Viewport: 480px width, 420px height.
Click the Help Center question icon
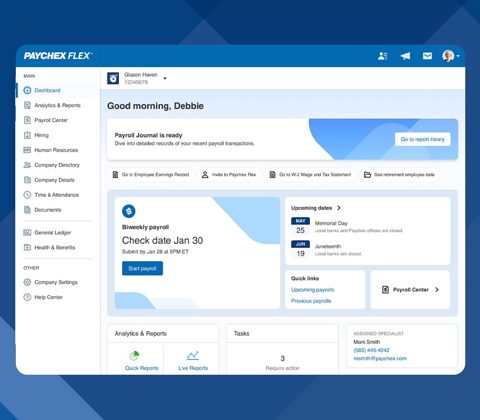[x=27, y=297]
